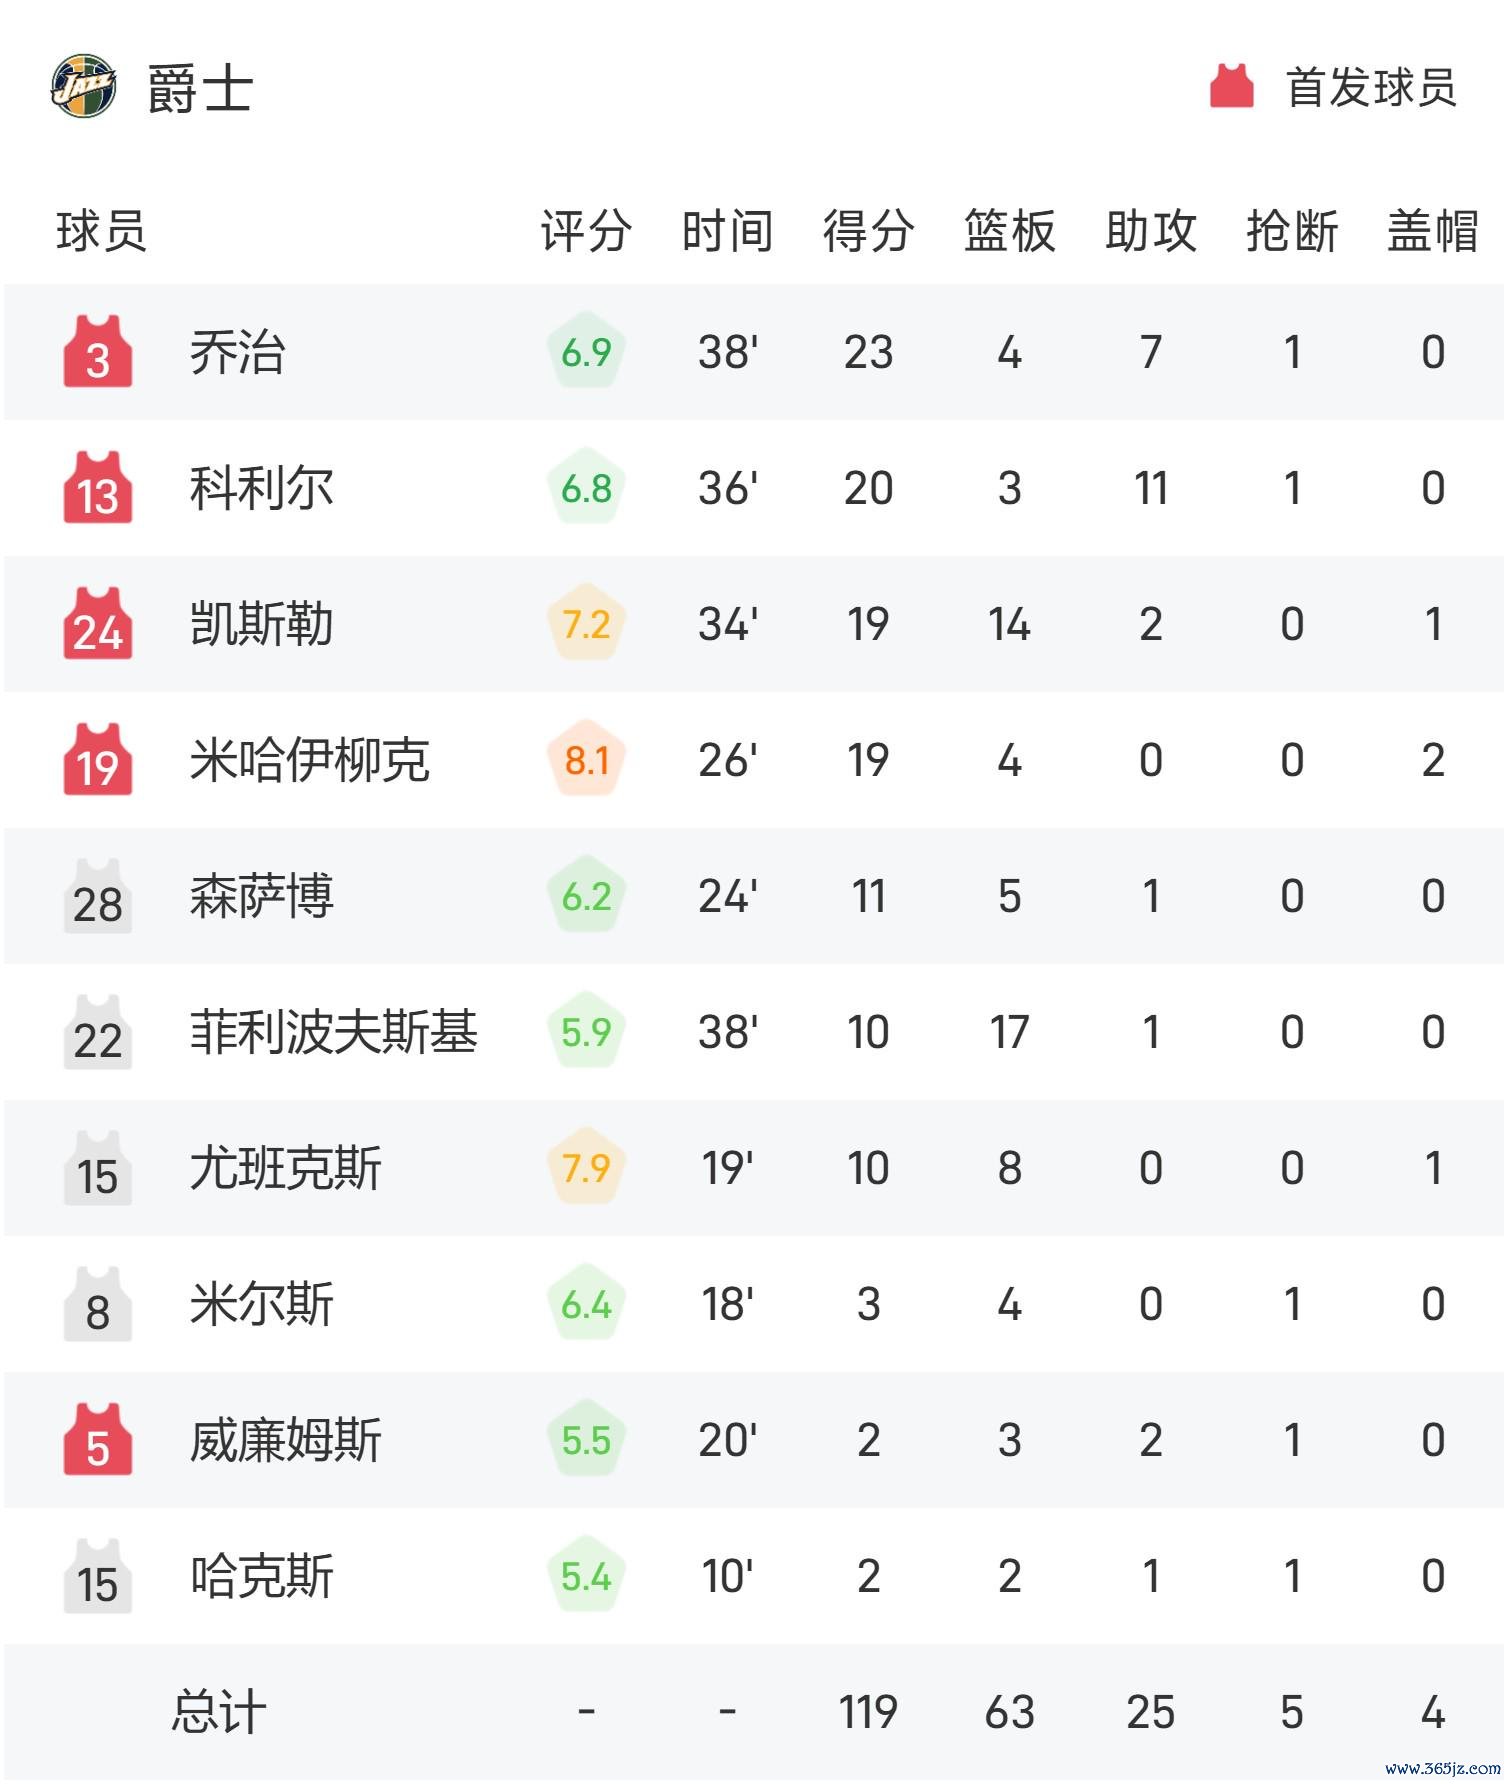Click the 爵士 team name
The width and height of the screenshot is (1508, 1784).
(x=200, y=88)
